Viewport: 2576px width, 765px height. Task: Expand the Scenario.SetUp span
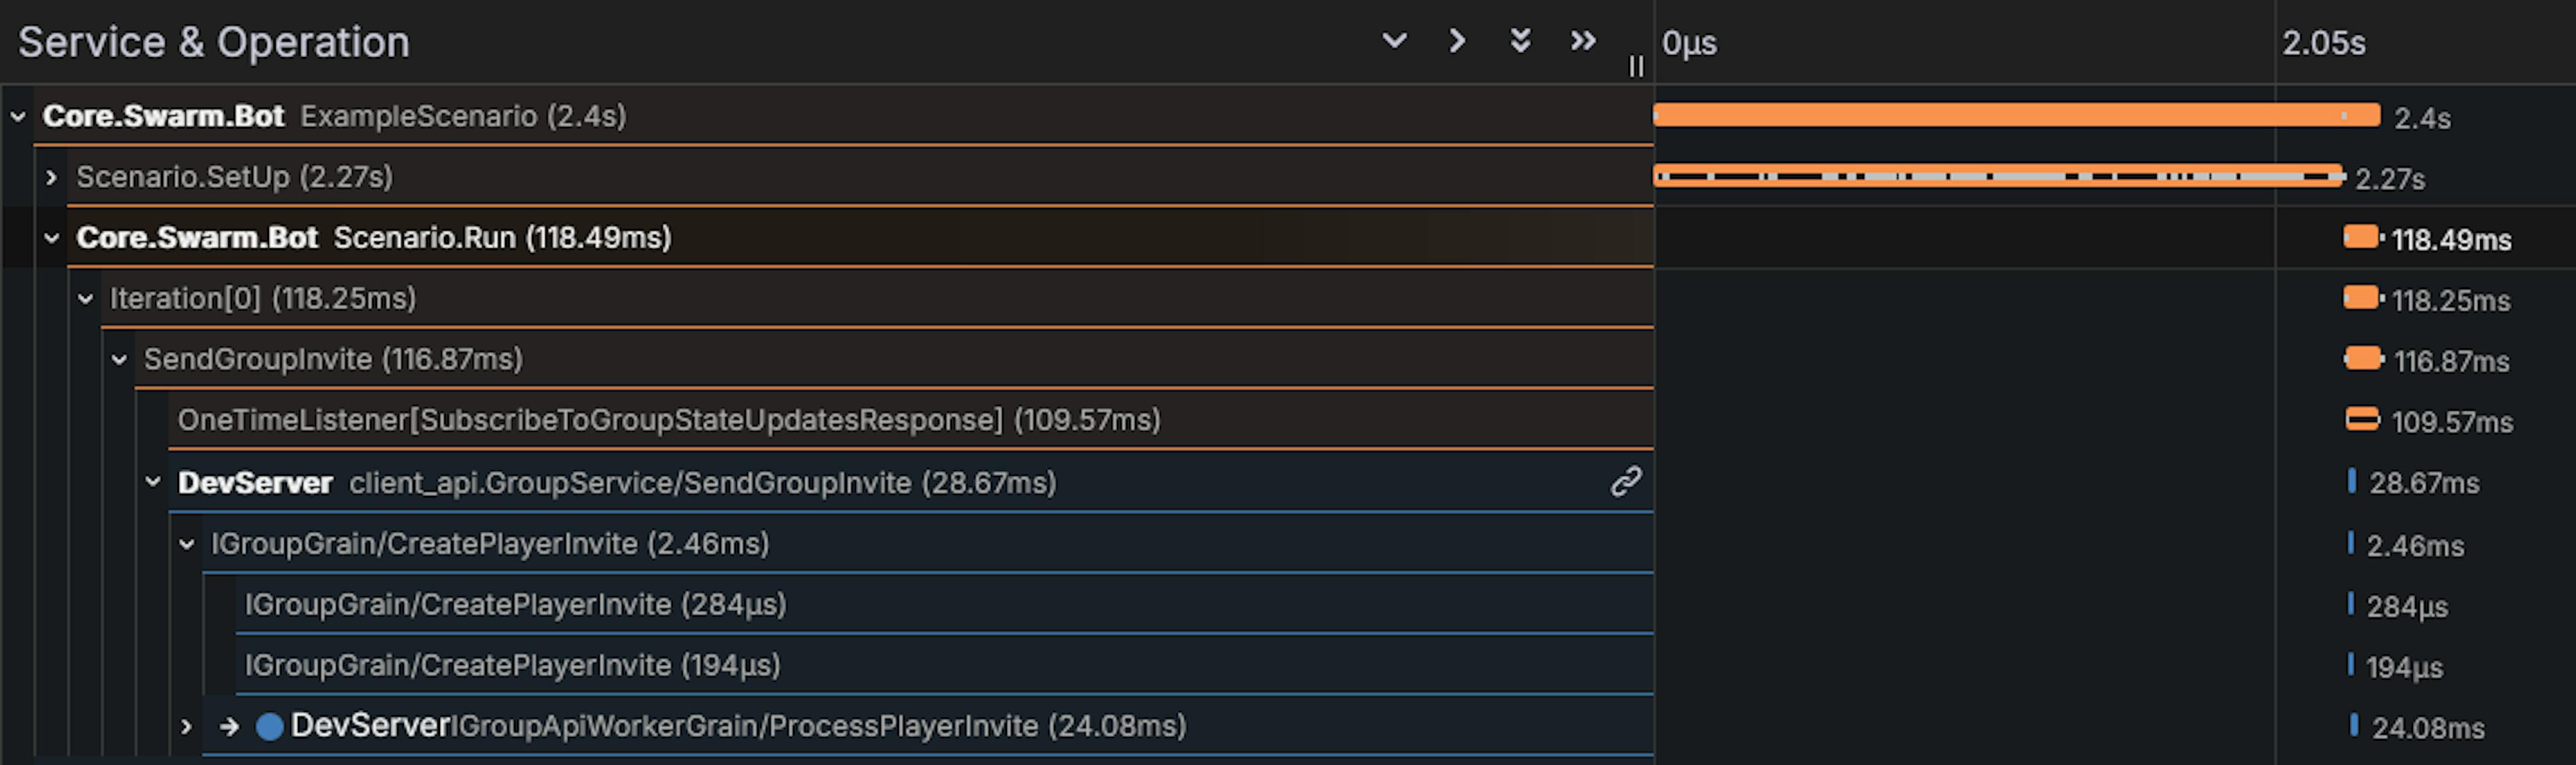[x=52, y=177]
